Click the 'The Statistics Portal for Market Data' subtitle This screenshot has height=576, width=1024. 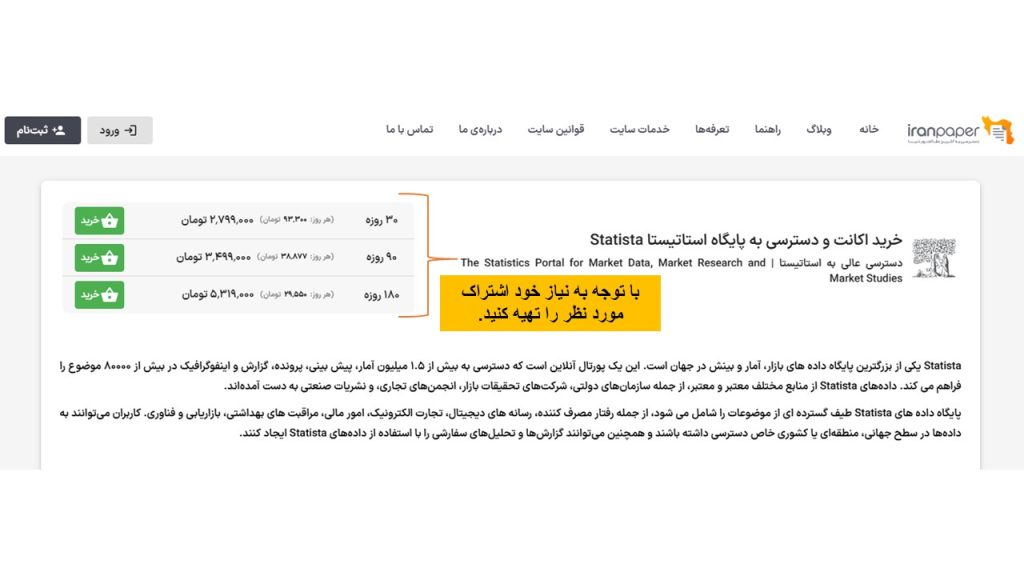click(681, 270)
